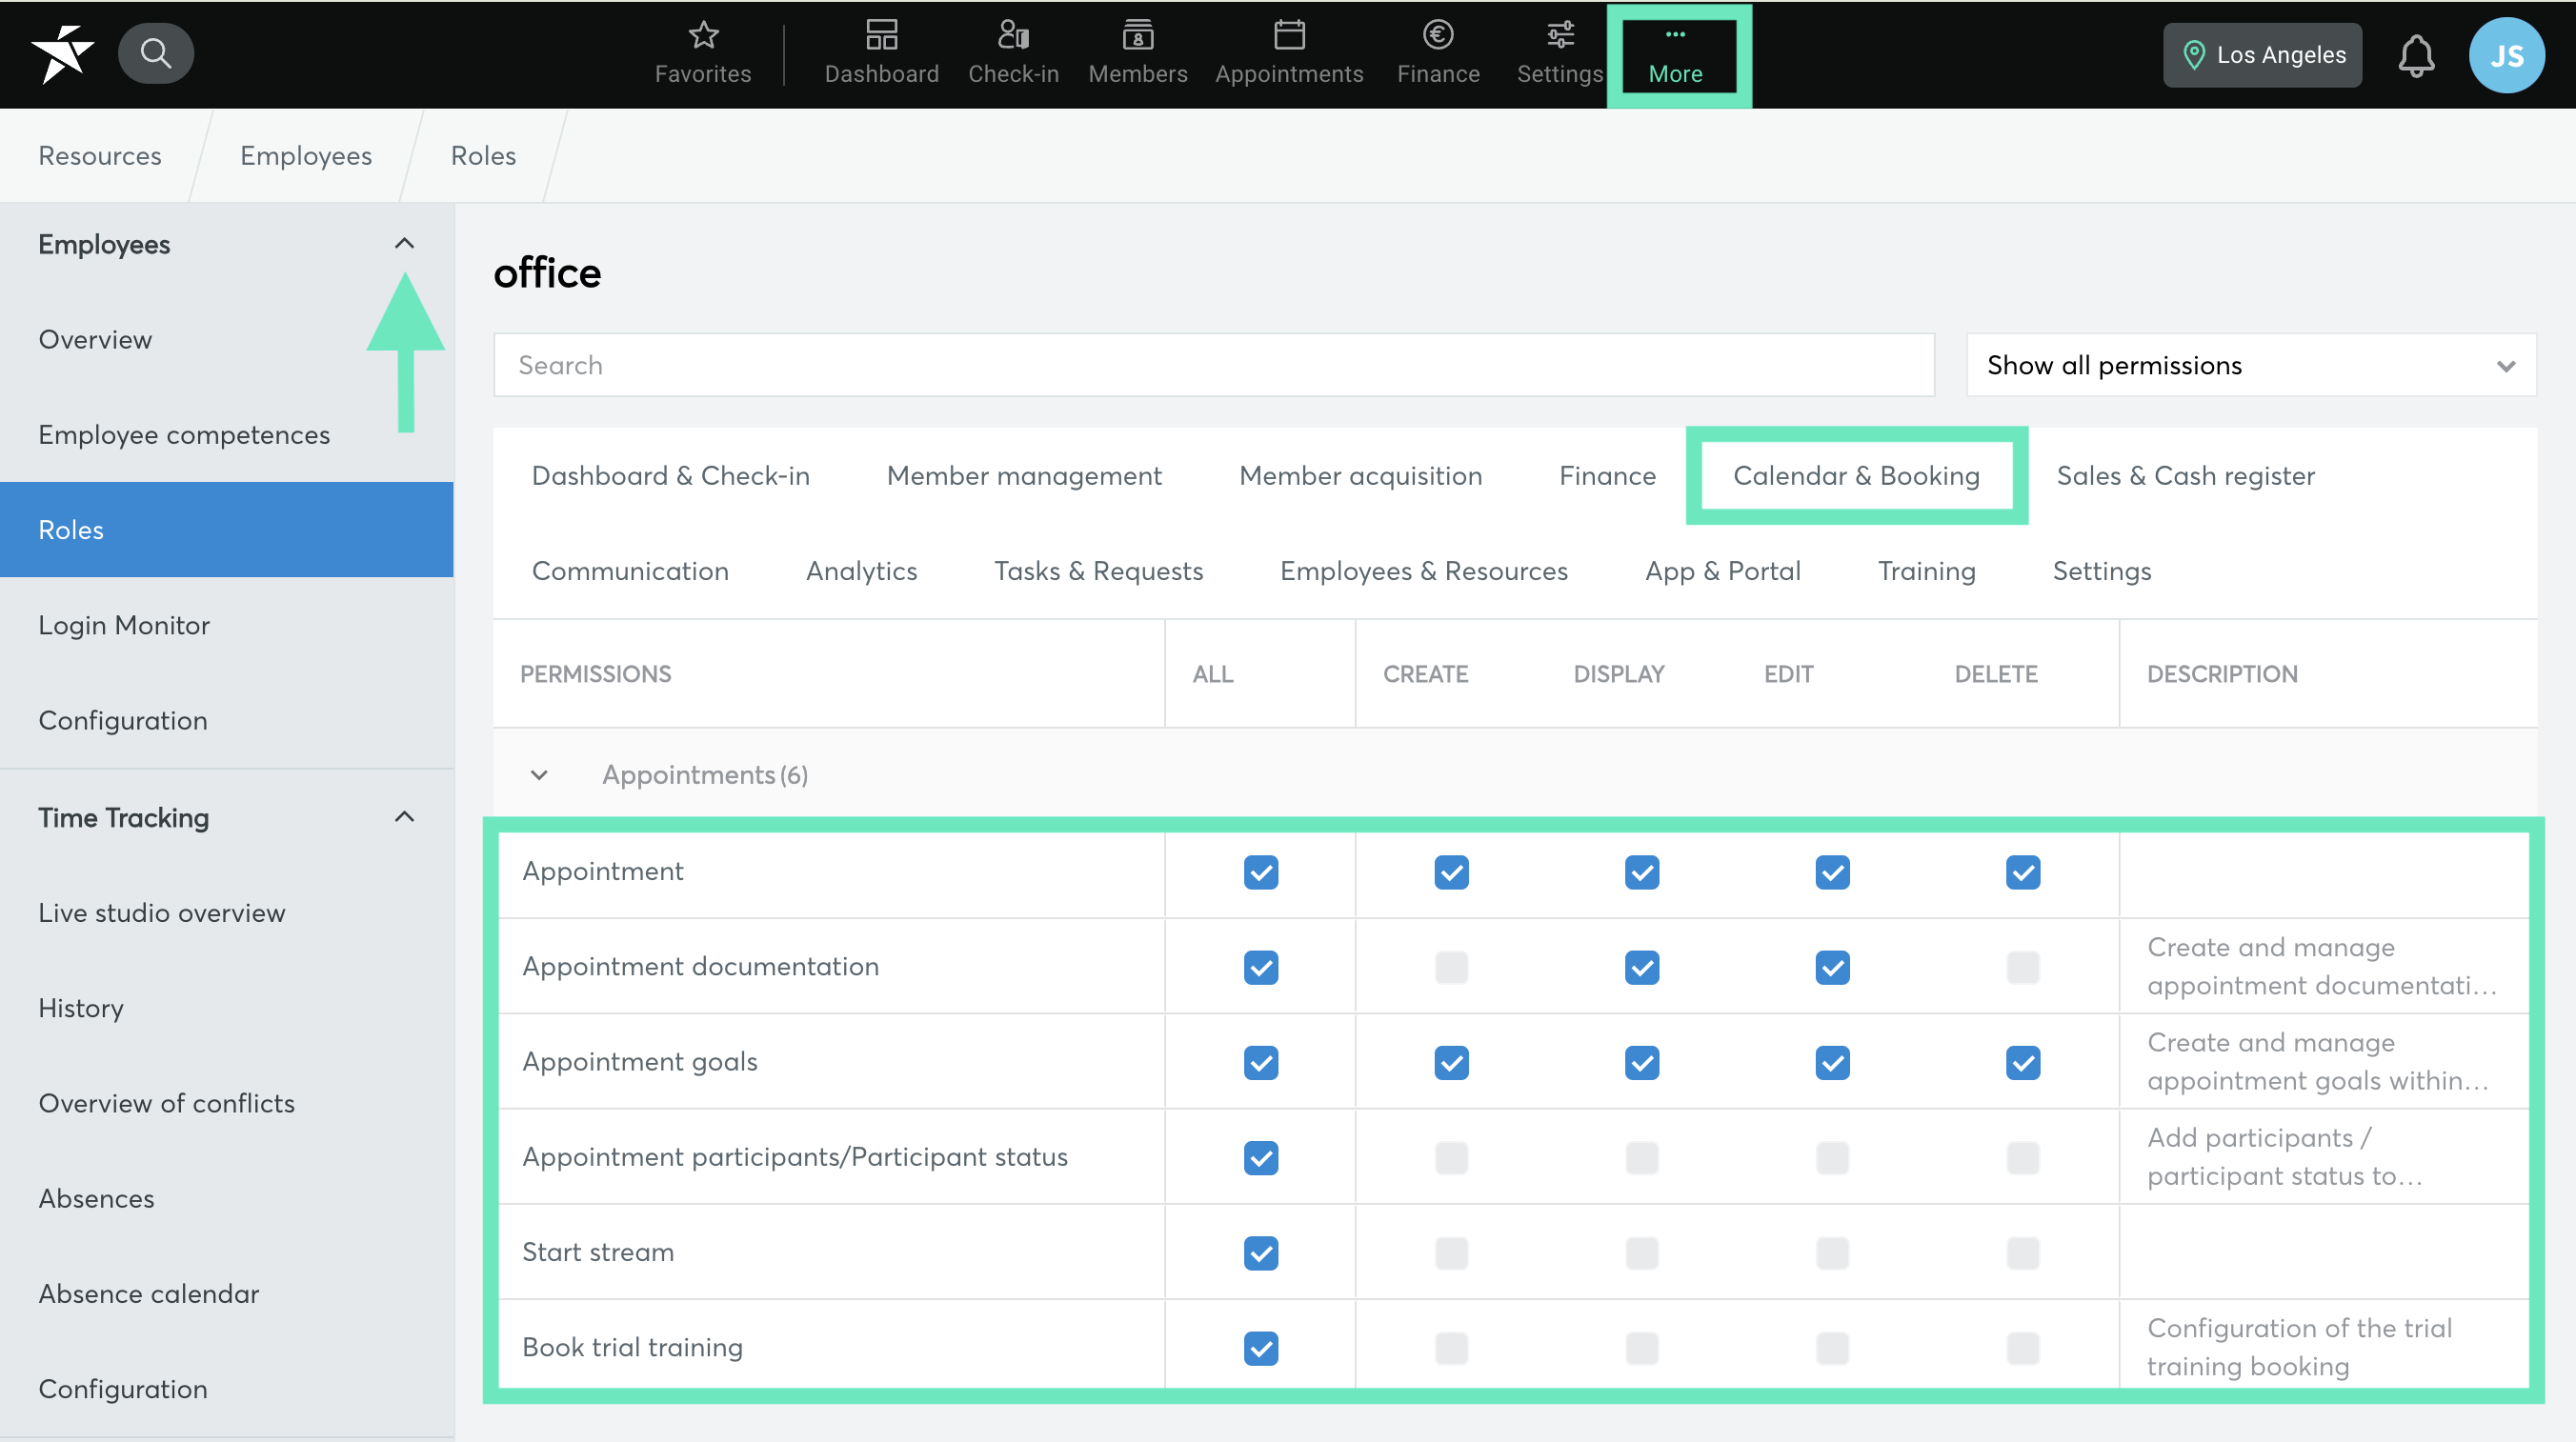Open notifications bell icon
The image size is (2576, 1442).
tap(2416, 55)
